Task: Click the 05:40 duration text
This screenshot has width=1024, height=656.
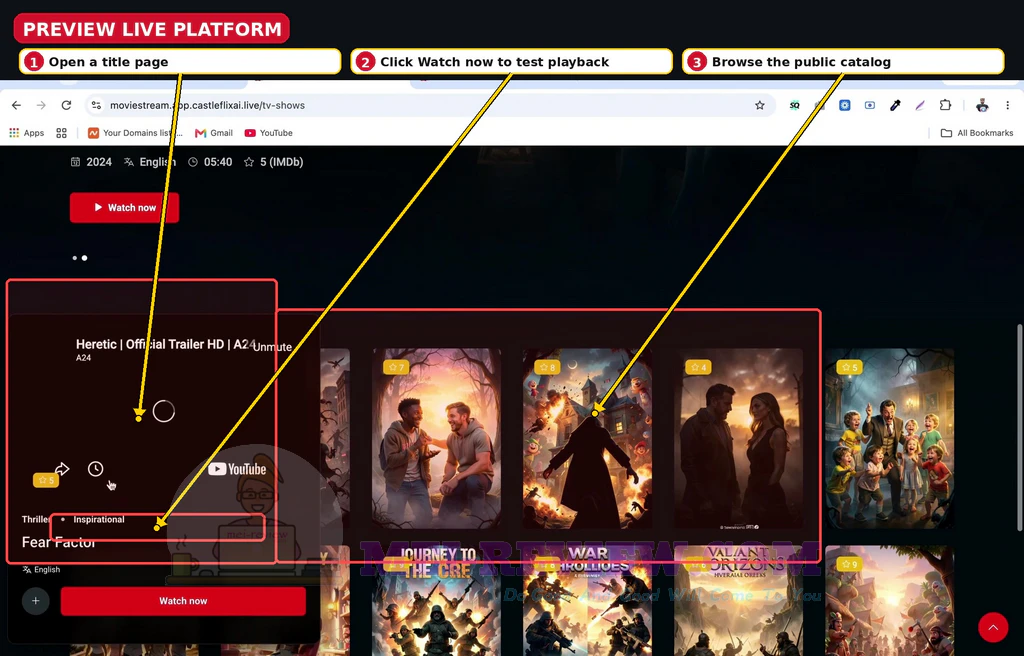Action: coord(217,162)
